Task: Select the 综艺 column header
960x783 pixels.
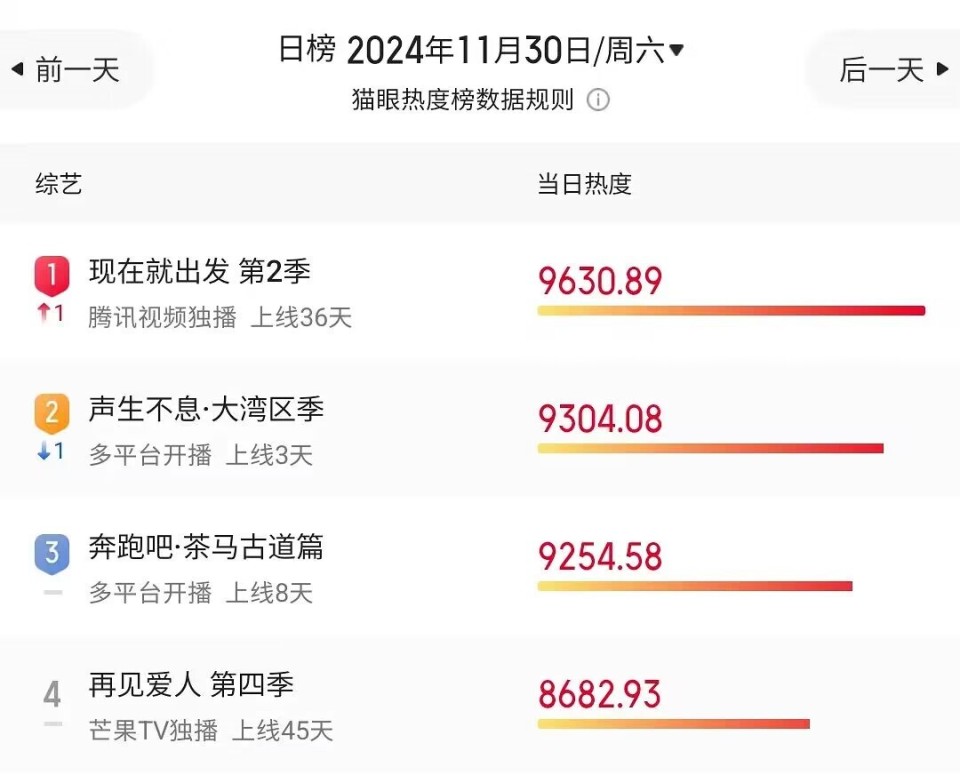Action: coord(57,183)
